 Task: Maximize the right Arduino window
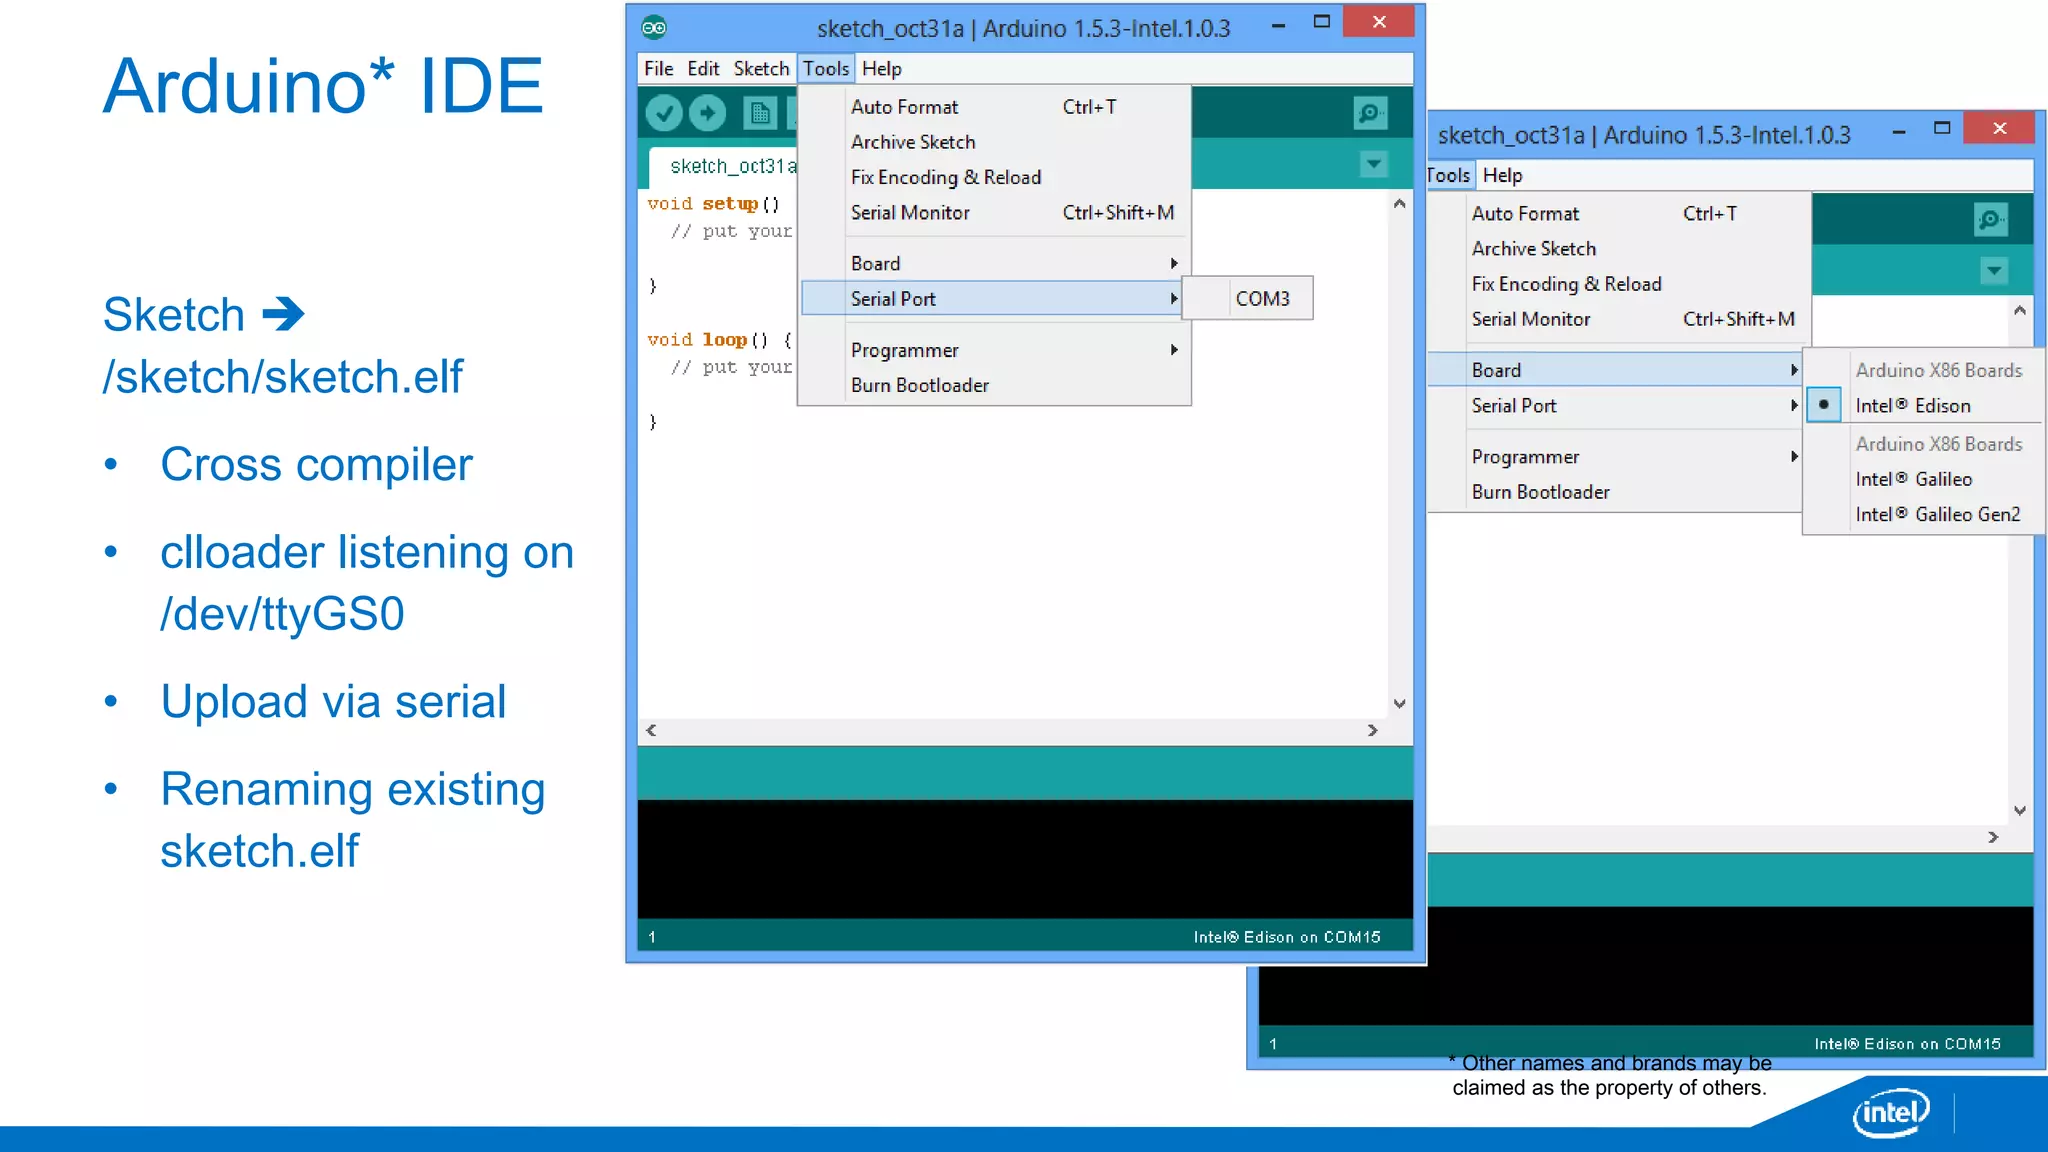click(1942, 129)
